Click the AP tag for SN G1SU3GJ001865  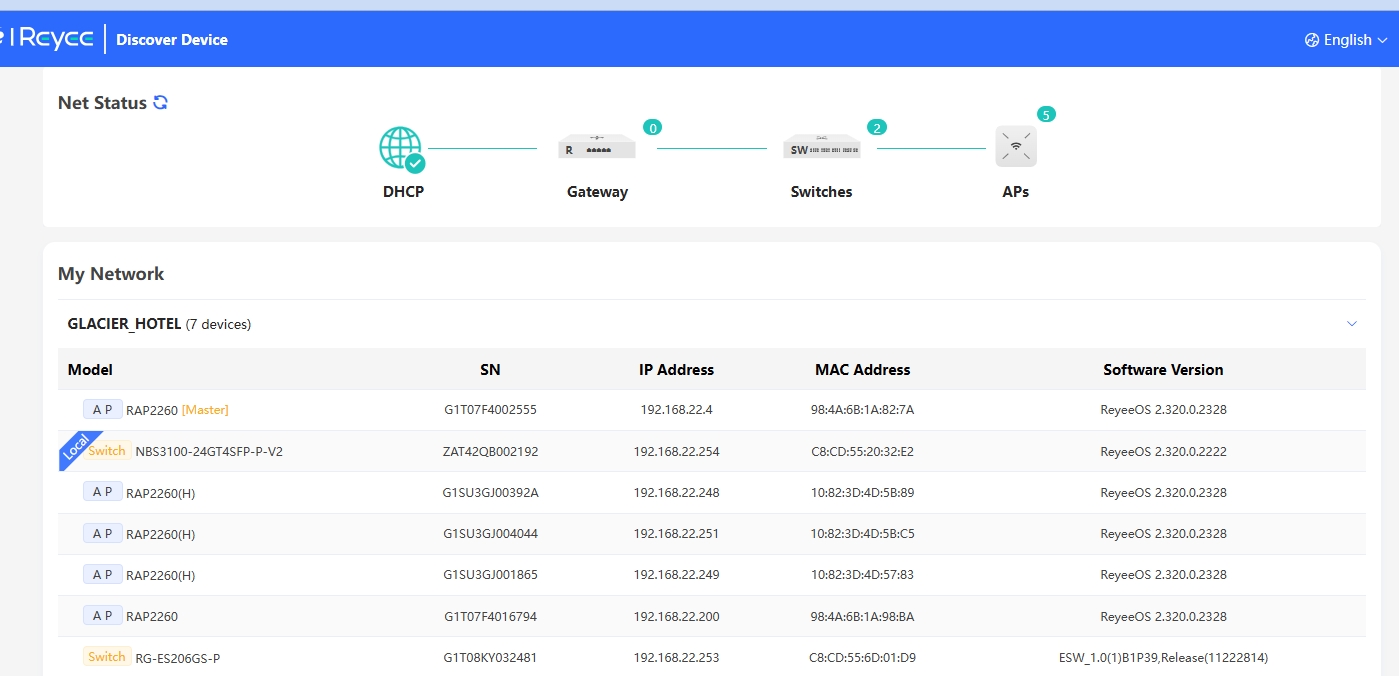pyautogui.click(x=103, y=574)
